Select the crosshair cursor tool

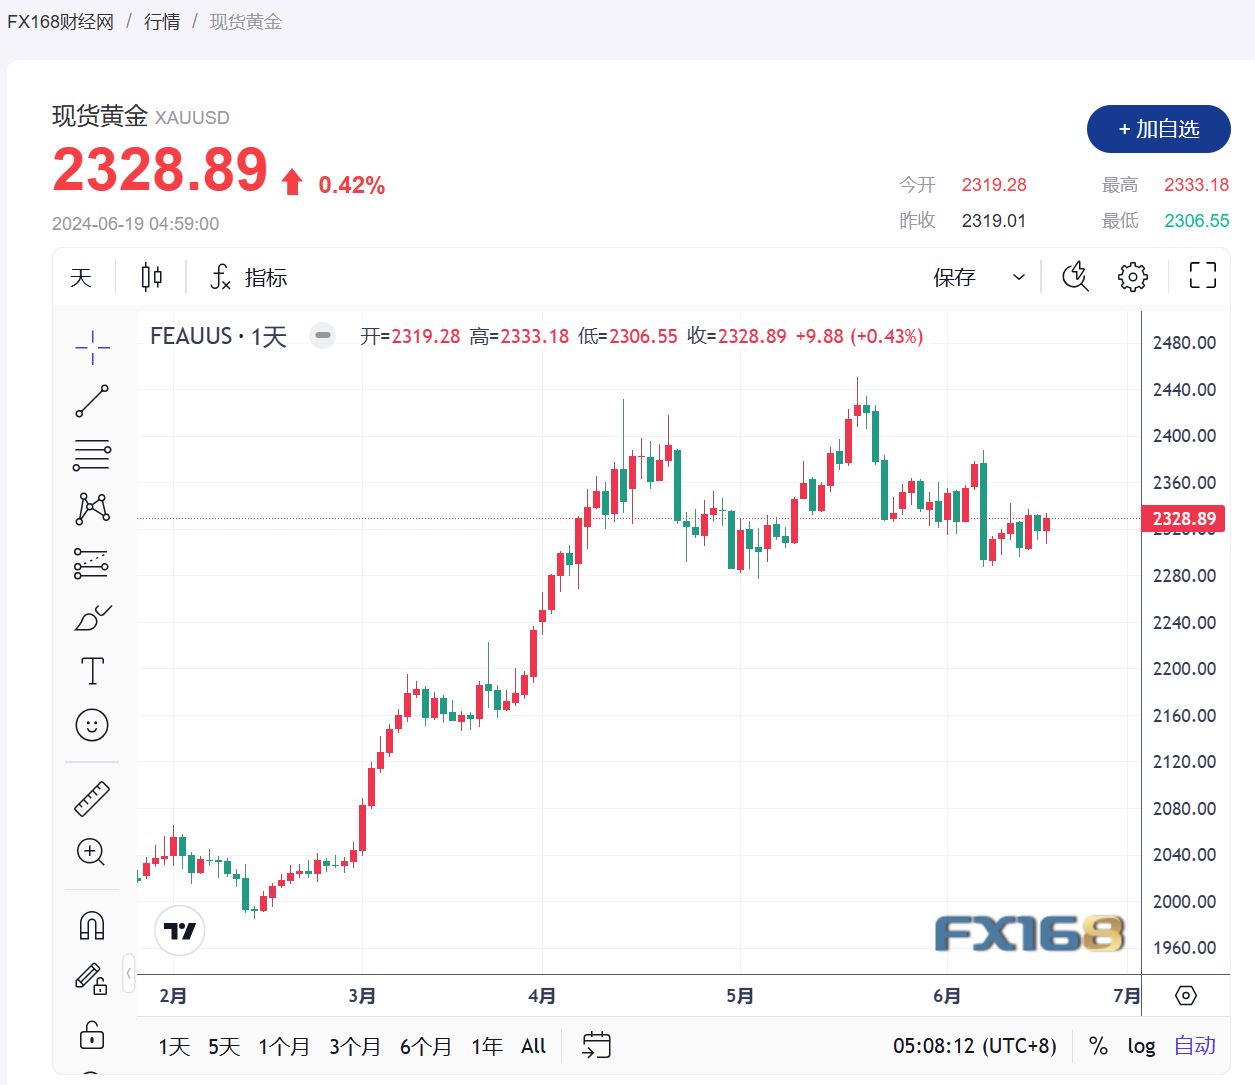[x=91, y=347]
